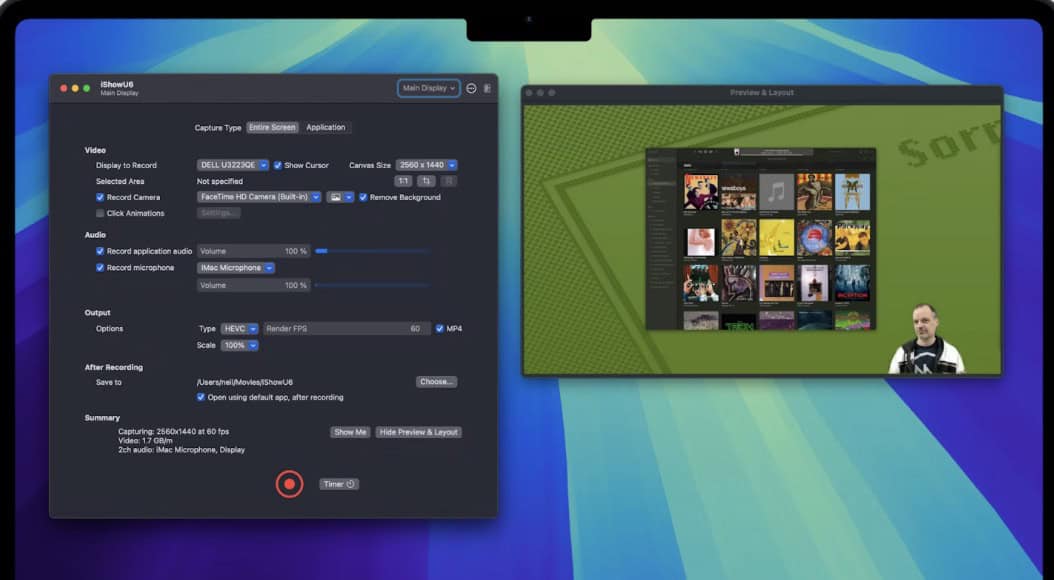Screen dimensions: 1054x580
Task: Click the save path '/Users/neil/Movies/iShowU6'
Action: point(245,382)
